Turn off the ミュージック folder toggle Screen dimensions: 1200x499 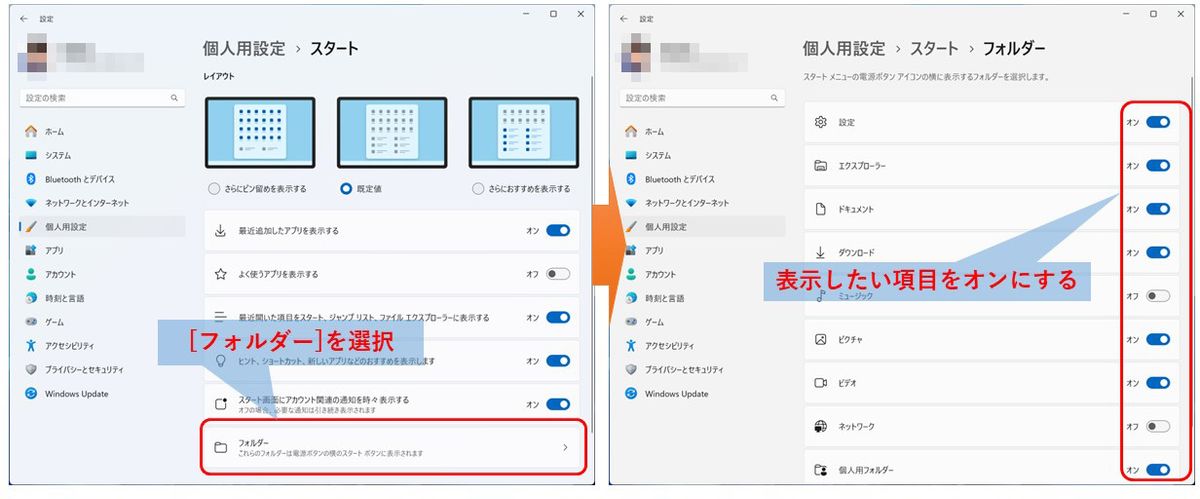tap(1158, 296)
